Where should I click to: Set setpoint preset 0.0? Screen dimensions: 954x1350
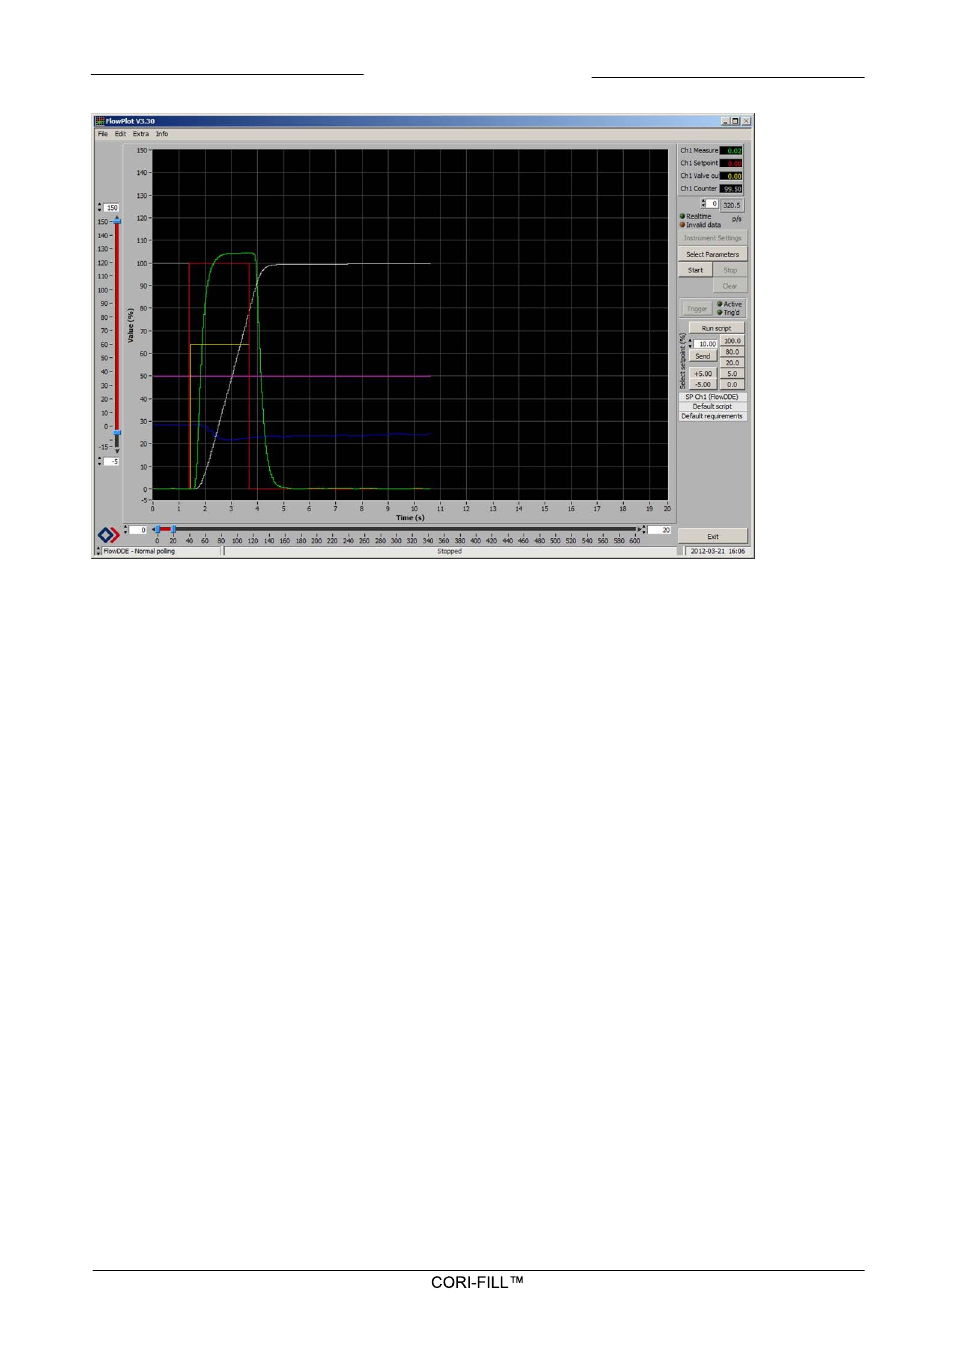[x=732, y=384]
